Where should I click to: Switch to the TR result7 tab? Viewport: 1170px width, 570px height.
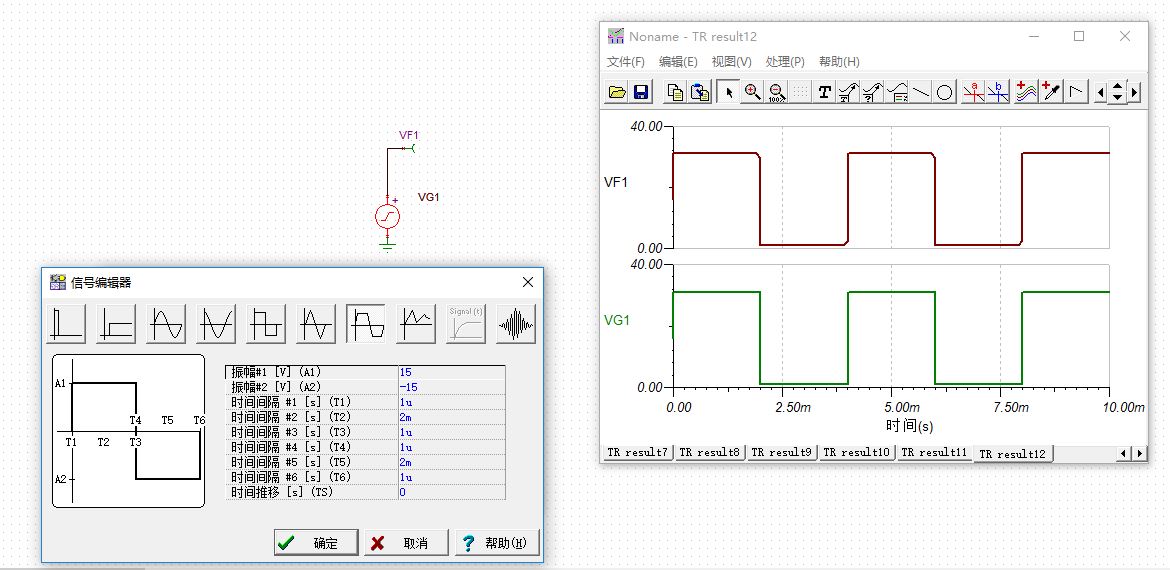tap(637, 452)
